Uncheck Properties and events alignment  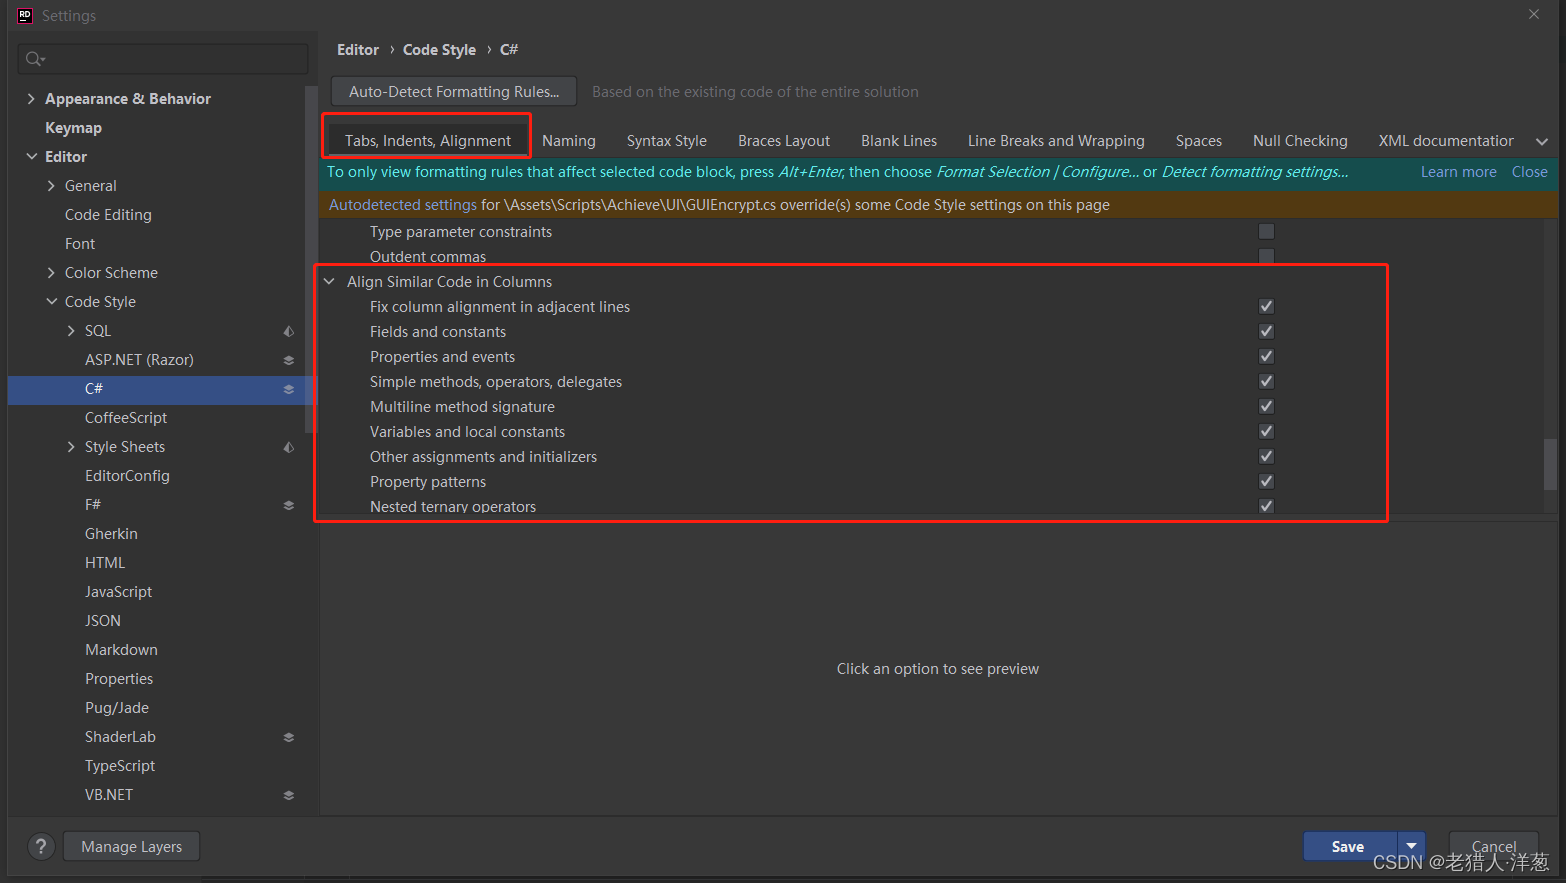[1266, 356]
